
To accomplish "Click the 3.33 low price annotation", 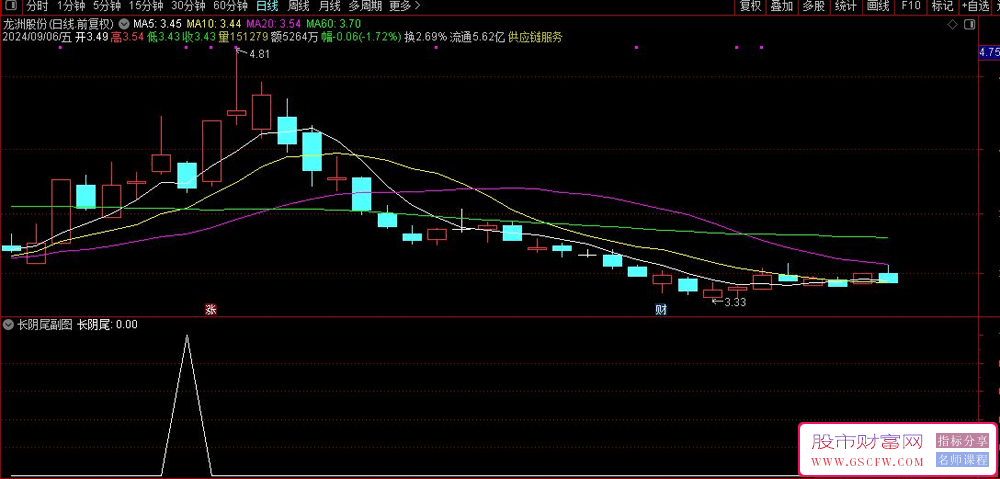I will pos(735,302).
